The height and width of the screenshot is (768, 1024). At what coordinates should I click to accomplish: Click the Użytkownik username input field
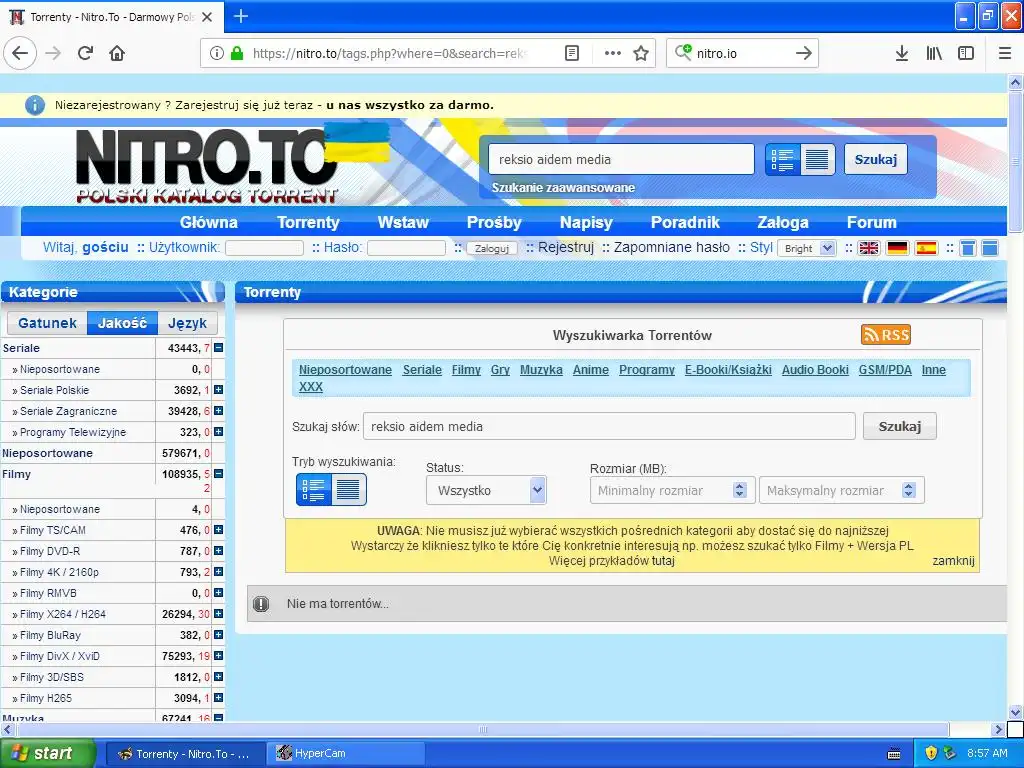click(264, 248)
